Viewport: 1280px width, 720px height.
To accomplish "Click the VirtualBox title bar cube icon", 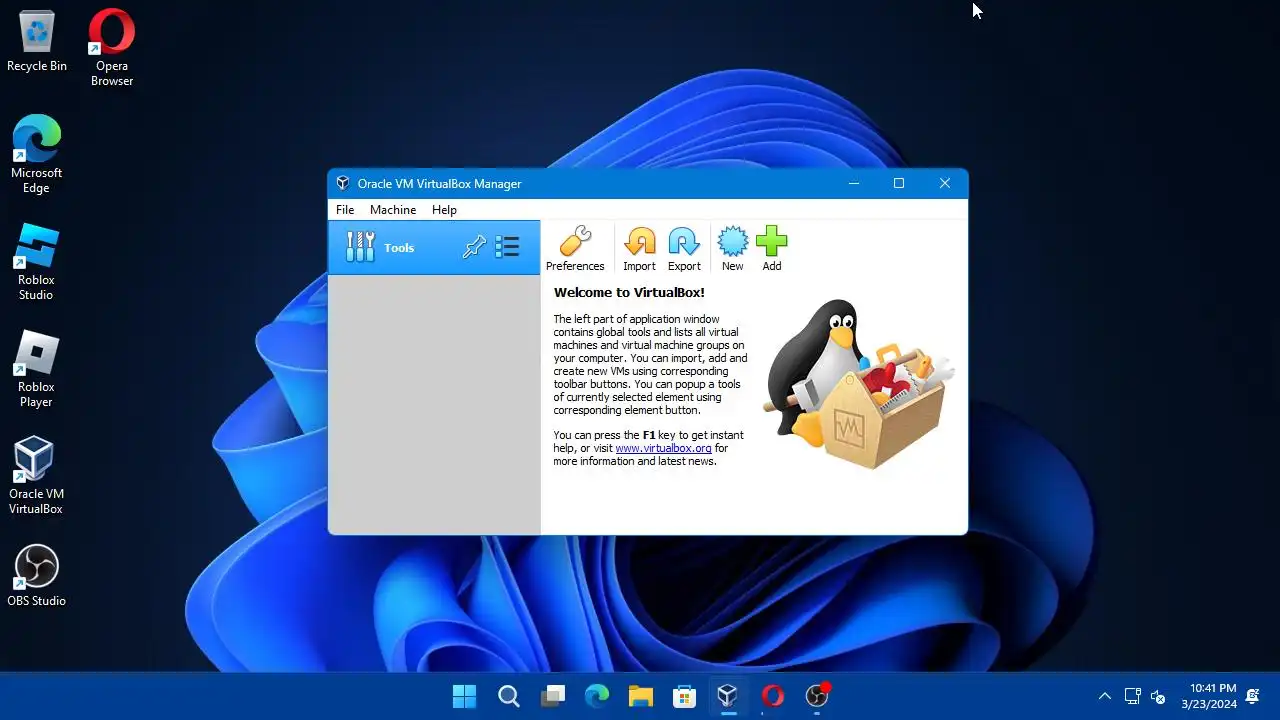I will point(343,183).
